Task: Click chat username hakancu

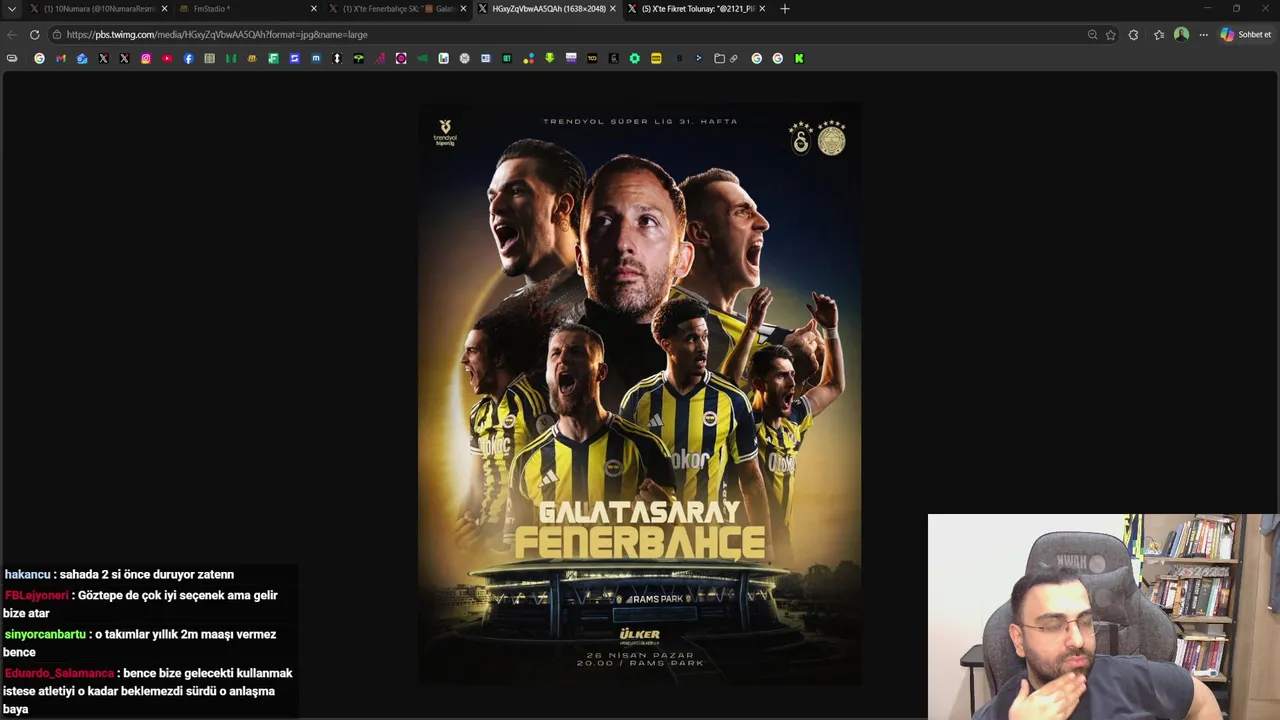Action: [27, 575]
